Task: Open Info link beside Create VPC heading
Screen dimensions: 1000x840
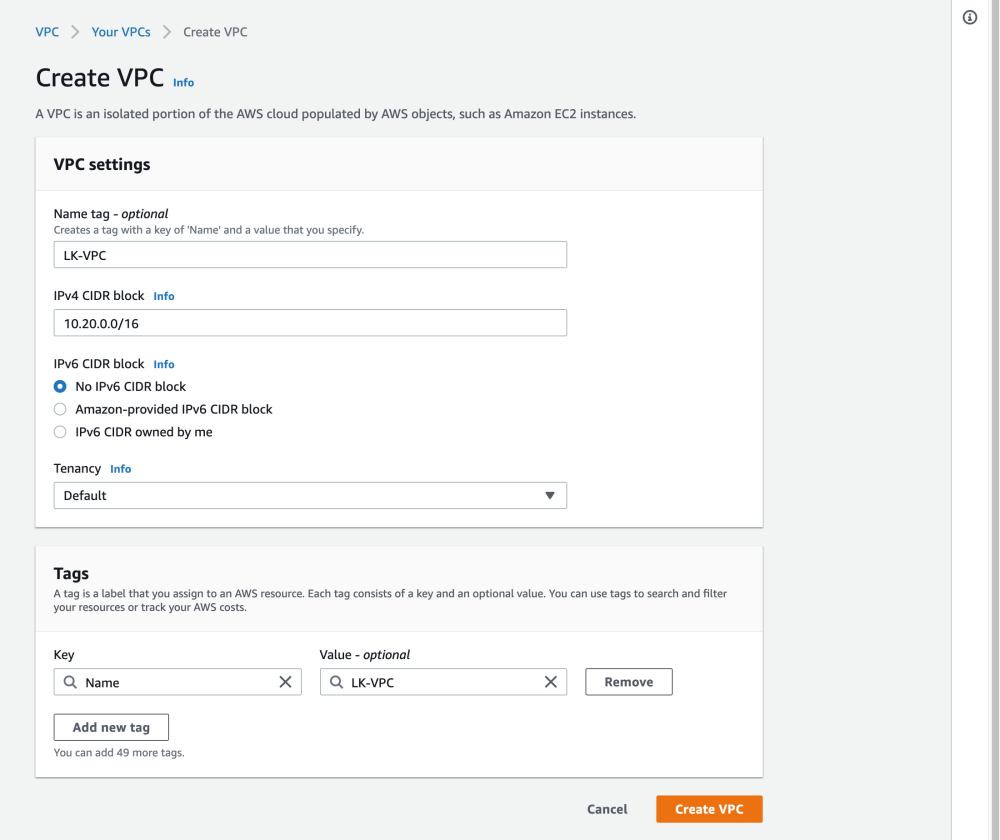Action: pos(183,82)
